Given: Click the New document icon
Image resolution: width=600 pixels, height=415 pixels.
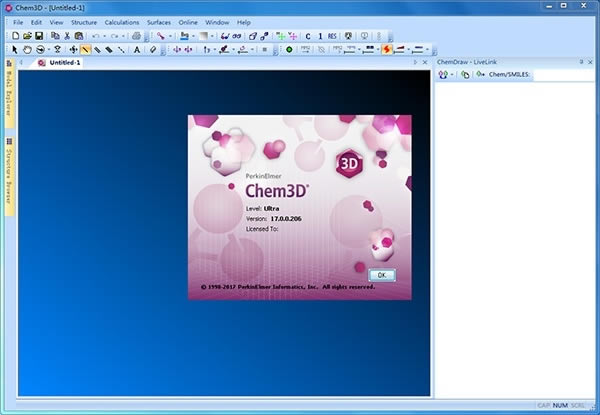Looking at the screenshot, I should click(x=14, y=35).
